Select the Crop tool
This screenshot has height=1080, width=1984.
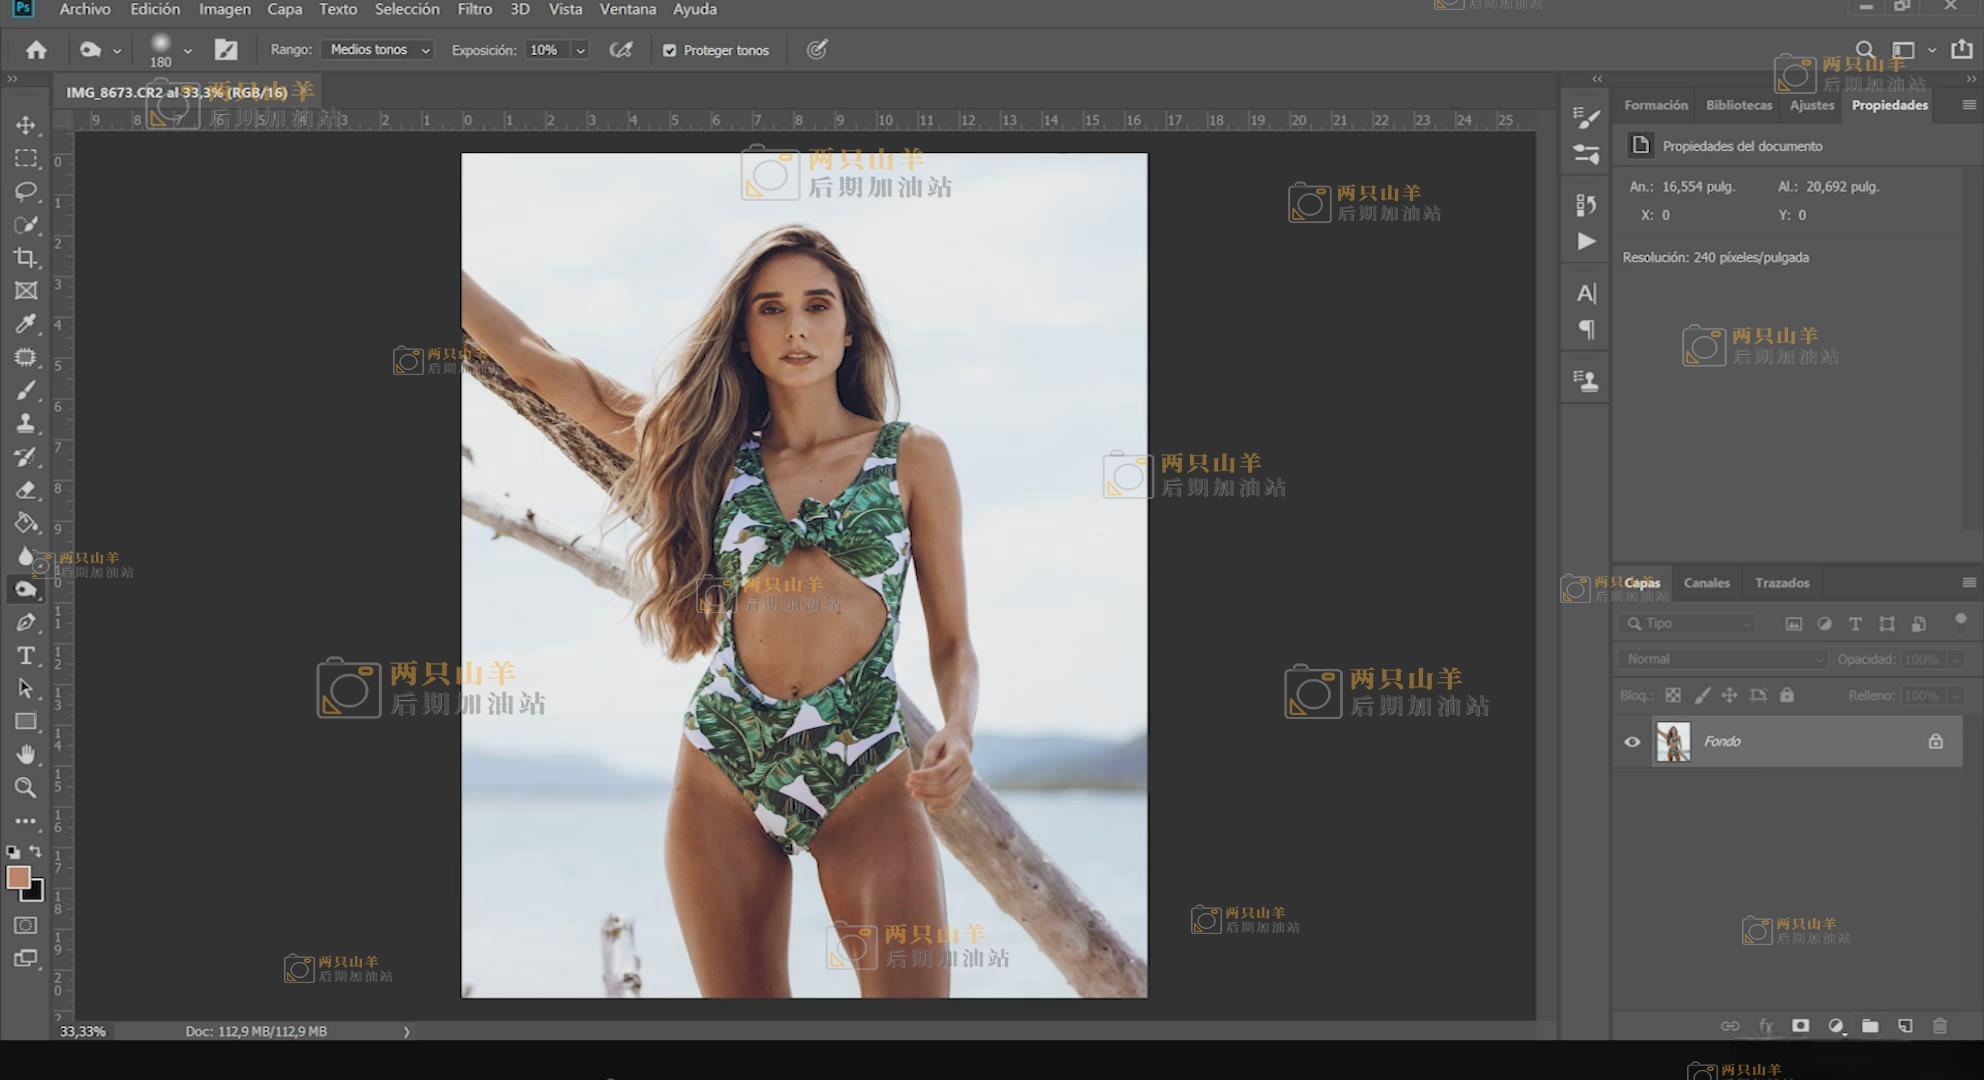[x=26, y=258]
